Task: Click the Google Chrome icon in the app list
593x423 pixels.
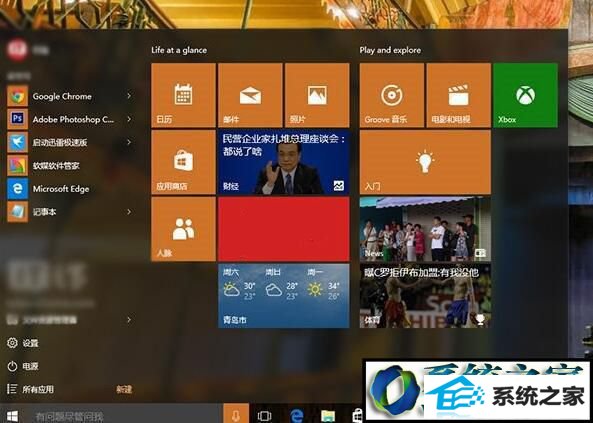Action: (x=17, y=96)
